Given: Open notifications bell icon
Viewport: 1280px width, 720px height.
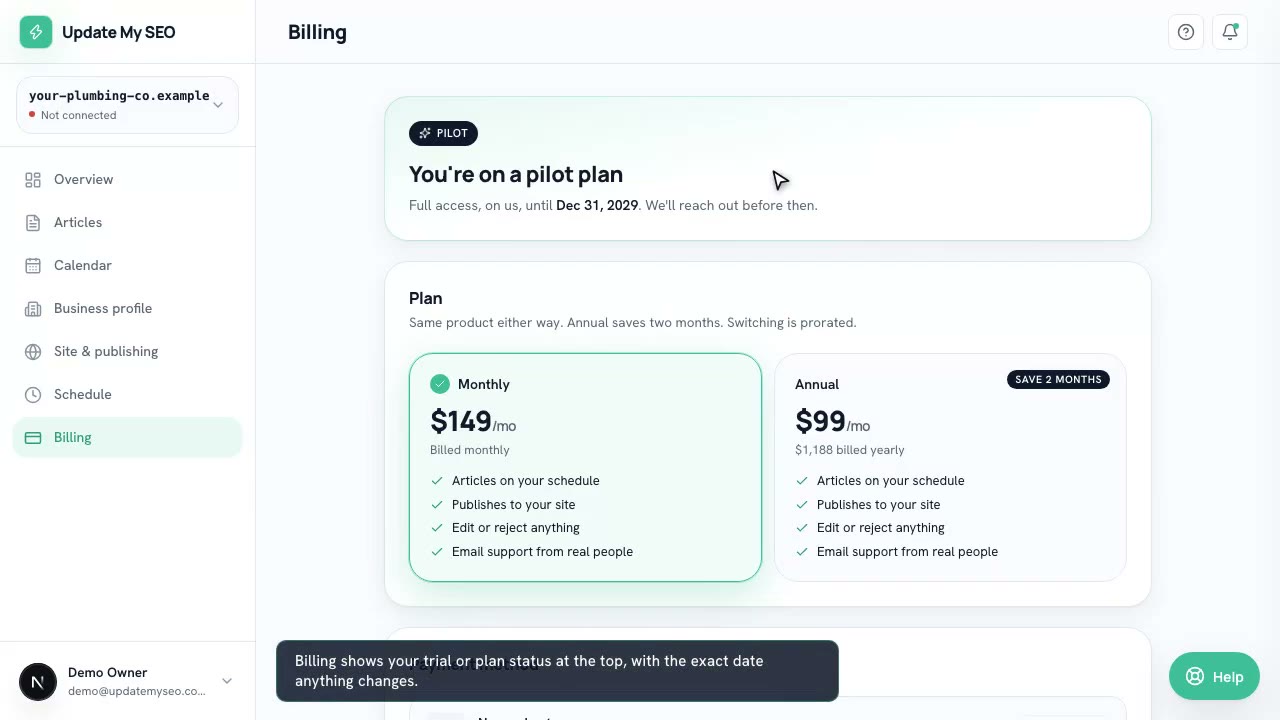Looking at the screenshot, I should 1230,32.
